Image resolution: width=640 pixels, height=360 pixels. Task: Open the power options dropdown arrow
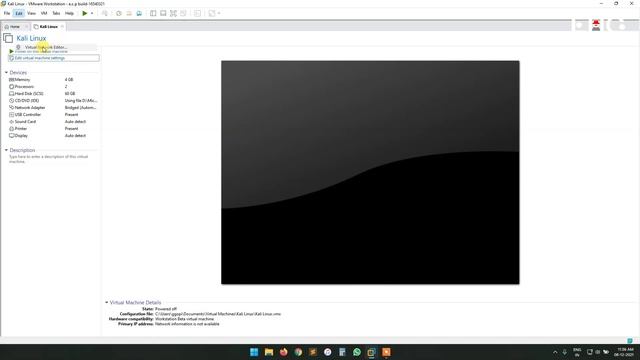(x=92, y=13)
